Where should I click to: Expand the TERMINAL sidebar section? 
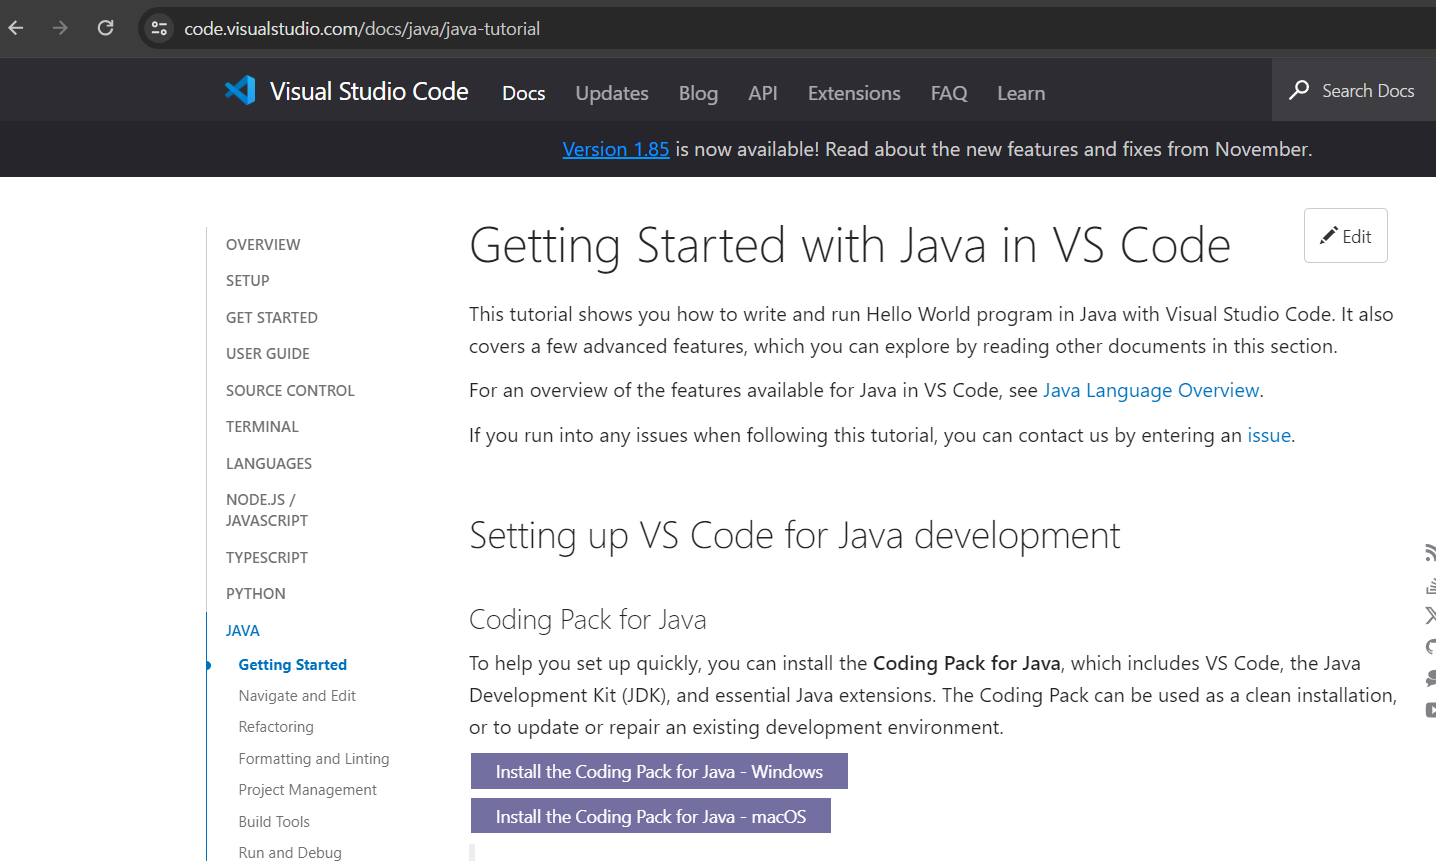(x=262, y=427)
